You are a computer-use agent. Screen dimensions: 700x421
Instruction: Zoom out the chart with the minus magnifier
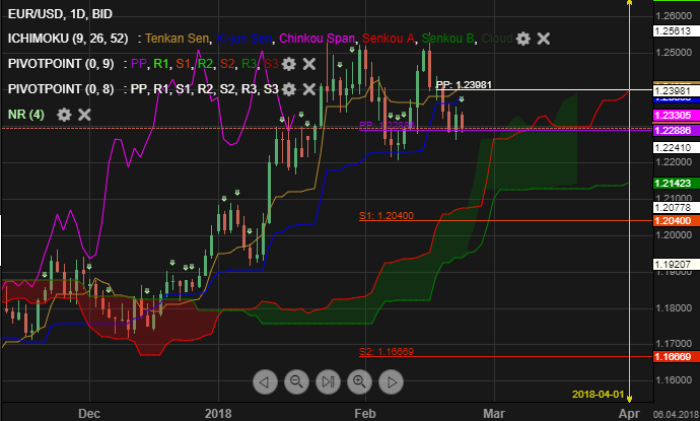pos(296,382)
